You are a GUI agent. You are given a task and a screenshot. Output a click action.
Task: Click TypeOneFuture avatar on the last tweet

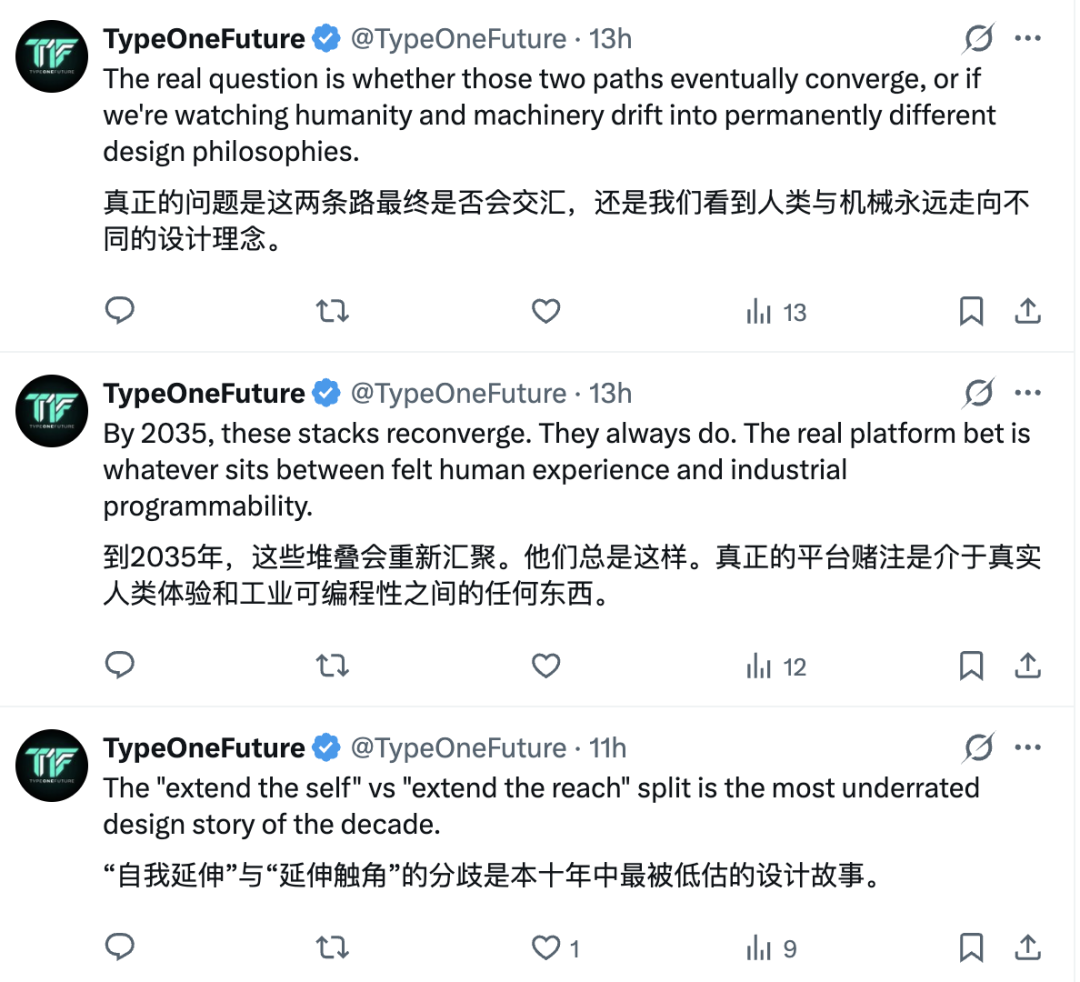click(x=52, y=765)
